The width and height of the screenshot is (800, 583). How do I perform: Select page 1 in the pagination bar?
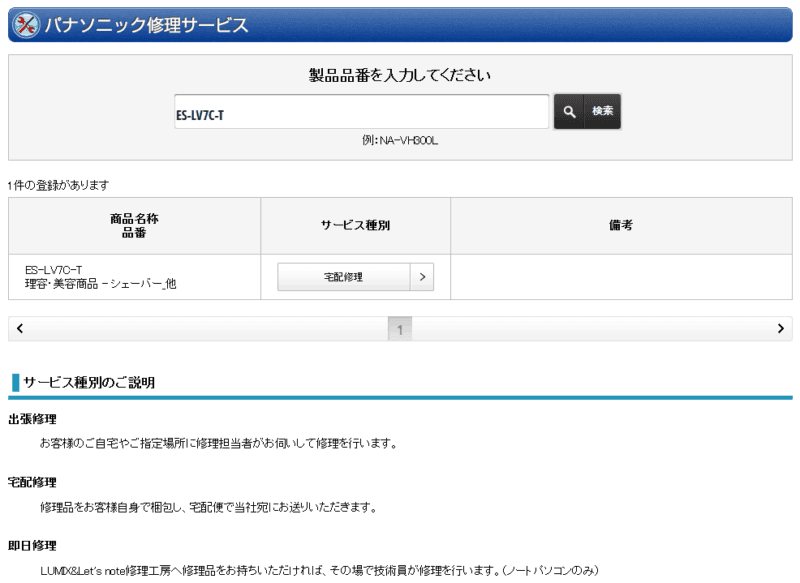pyautogui.click(x=400, y=329)
